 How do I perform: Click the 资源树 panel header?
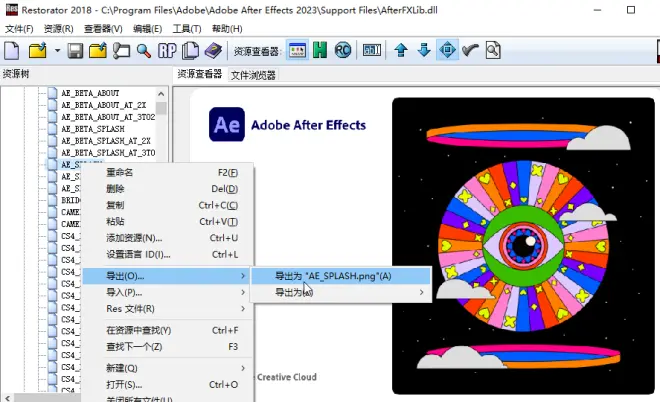click(16, 74)
